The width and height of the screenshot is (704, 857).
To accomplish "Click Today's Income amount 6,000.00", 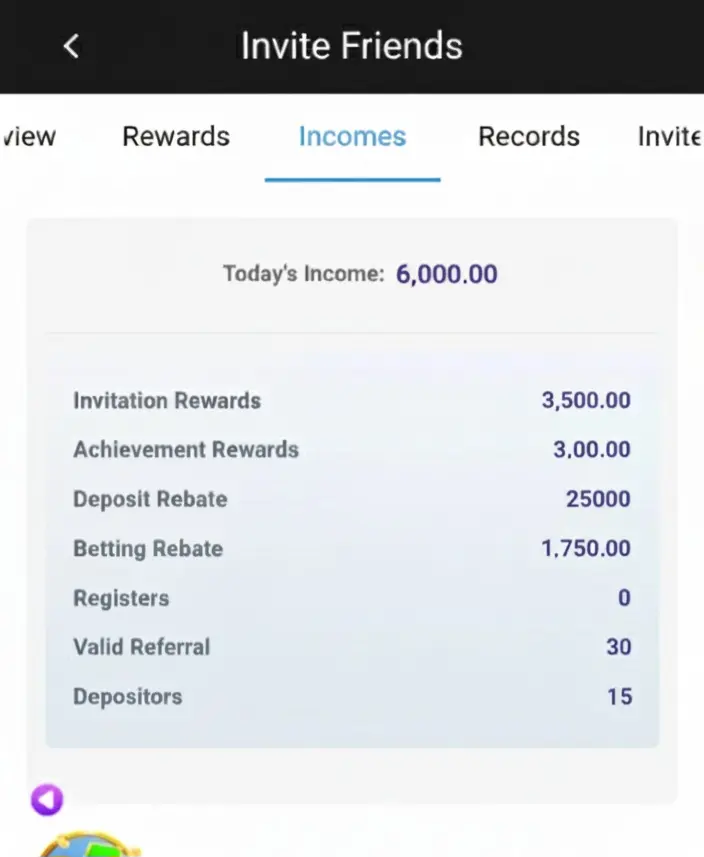I will click(447, 274).
